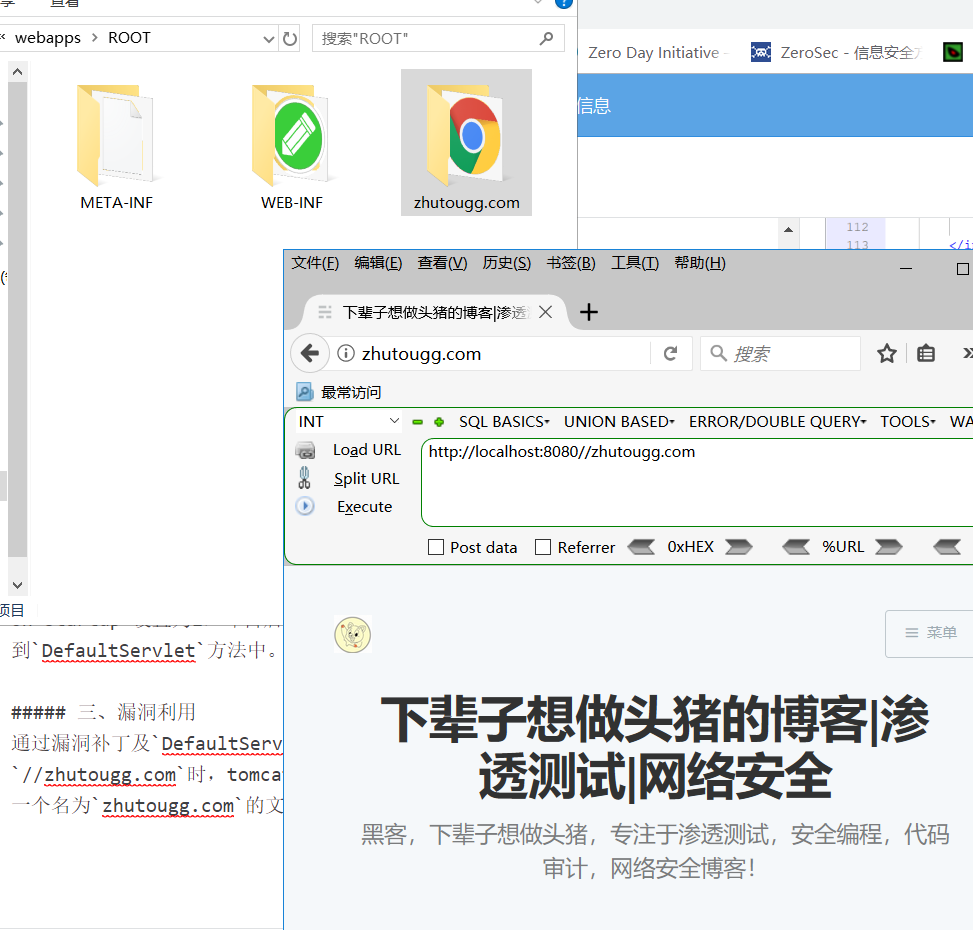Click the Load URL icon in HackBar

click(305, 450)
